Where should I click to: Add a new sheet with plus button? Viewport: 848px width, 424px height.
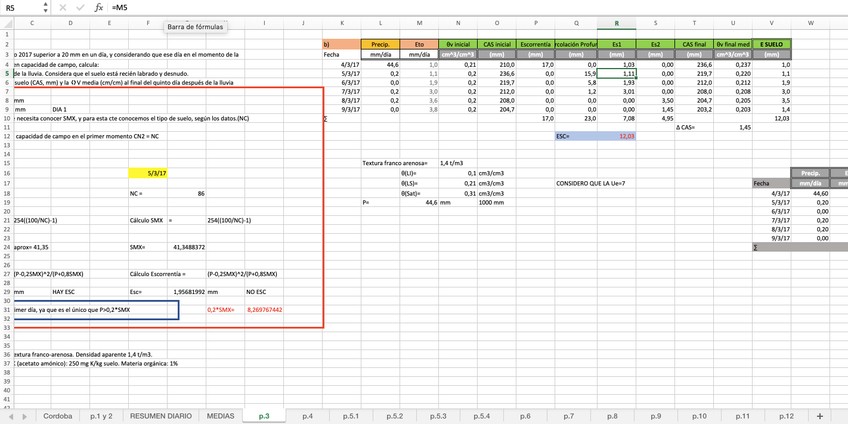coord(820,415)
